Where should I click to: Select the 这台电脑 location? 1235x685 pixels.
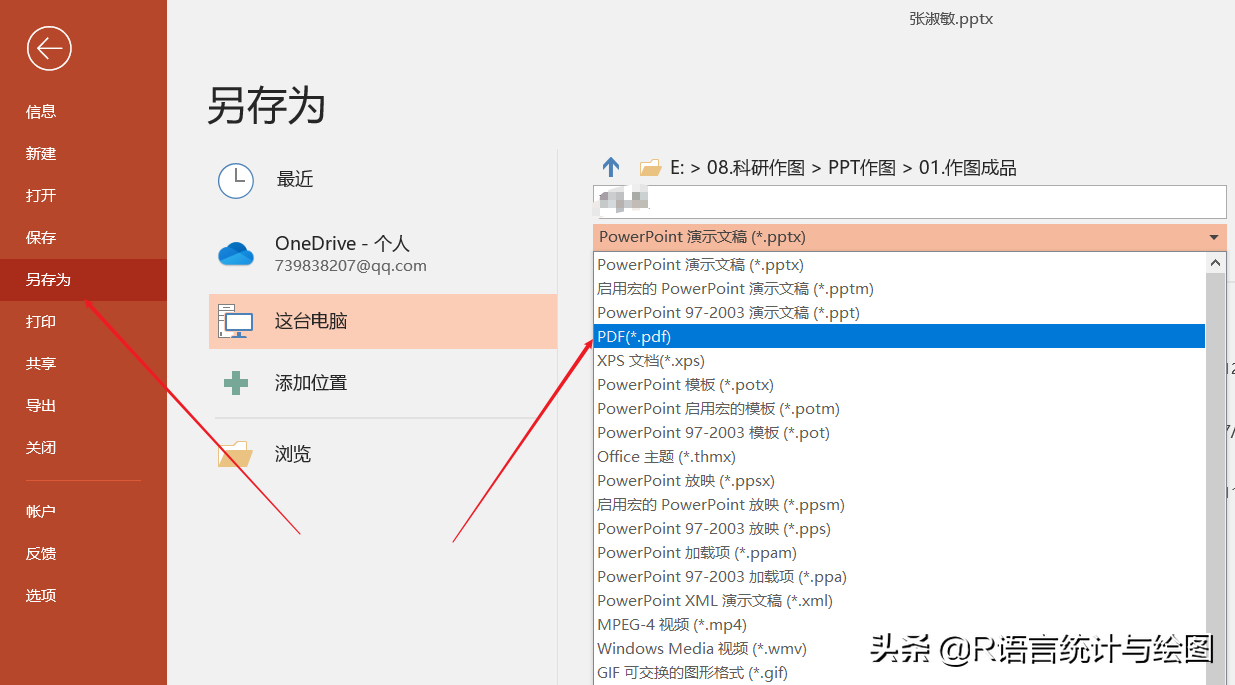(x=383, y=321)
